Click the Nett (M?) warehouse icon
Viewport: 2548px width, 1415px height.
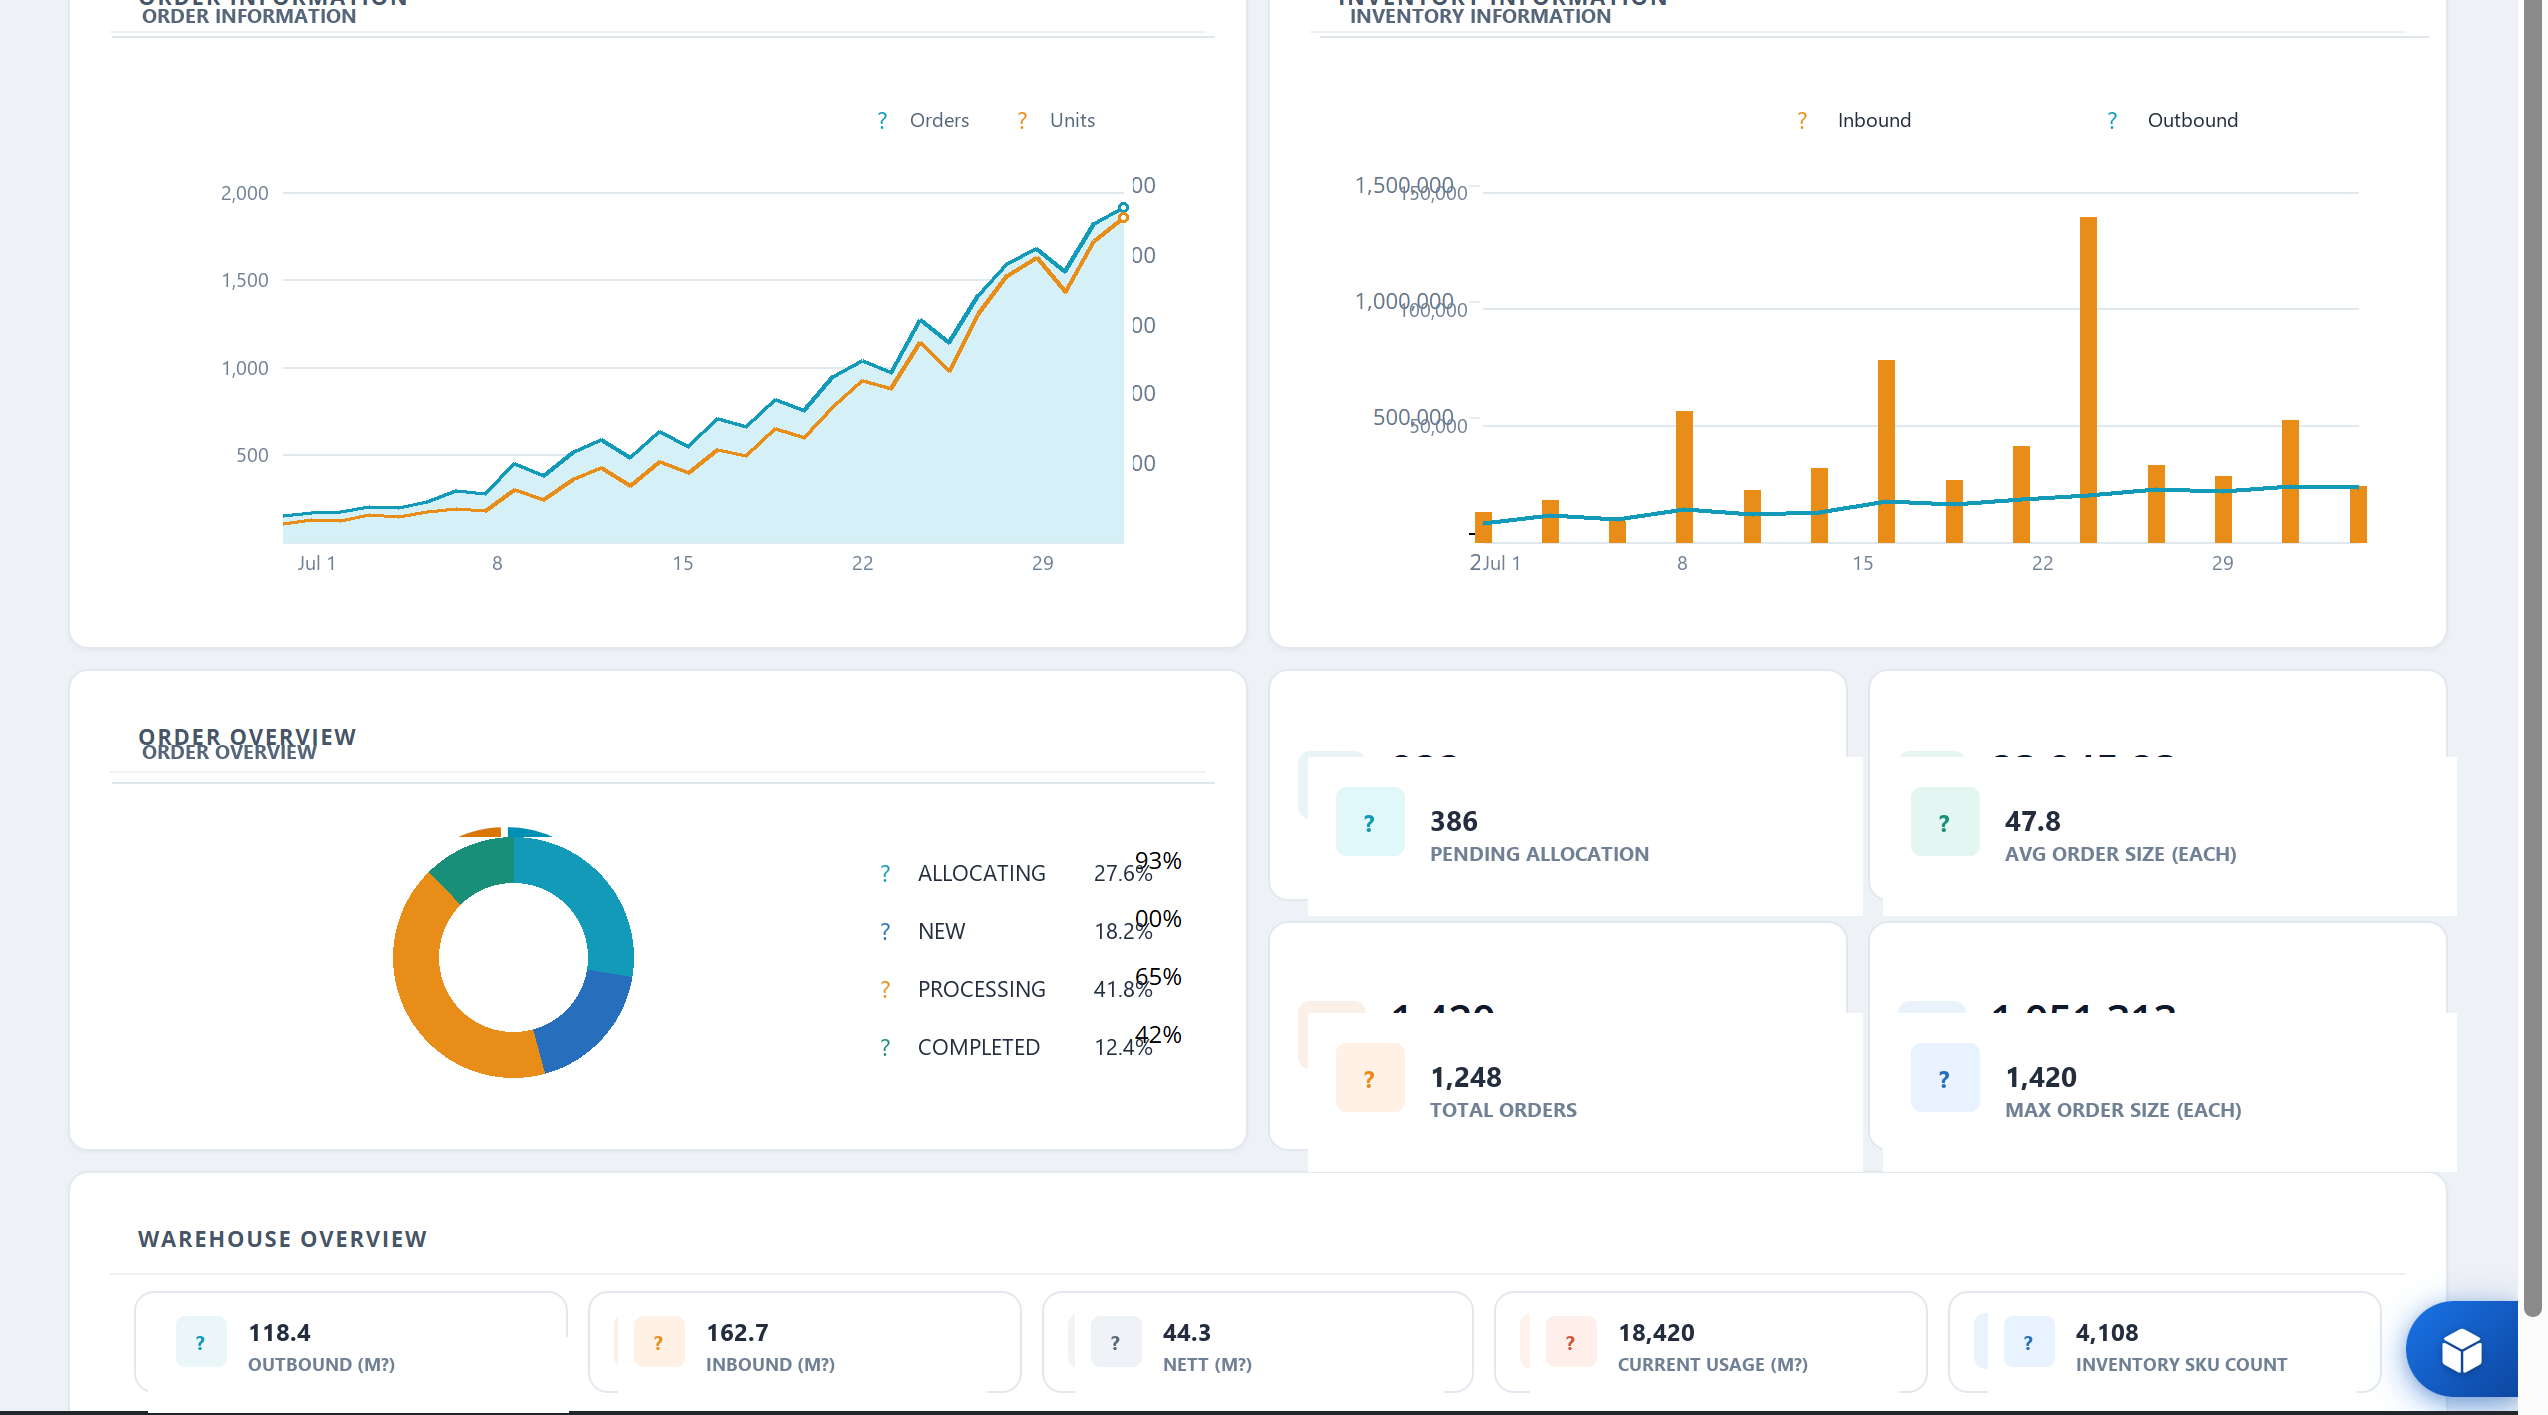pos(1116,1342)
